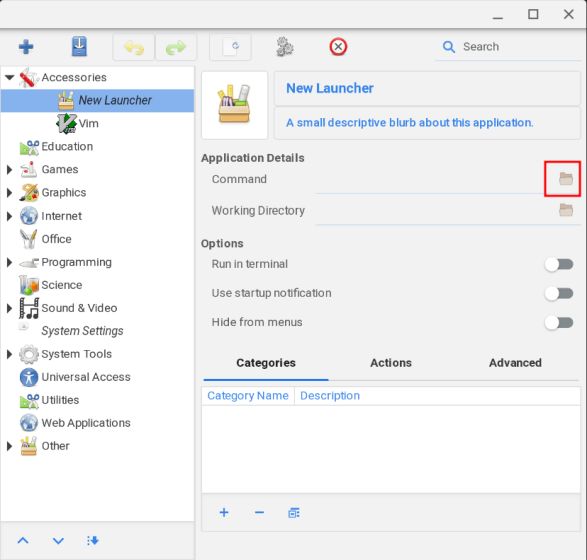Switch to the Actions tab
587x560 pixels.
(391, 363)
